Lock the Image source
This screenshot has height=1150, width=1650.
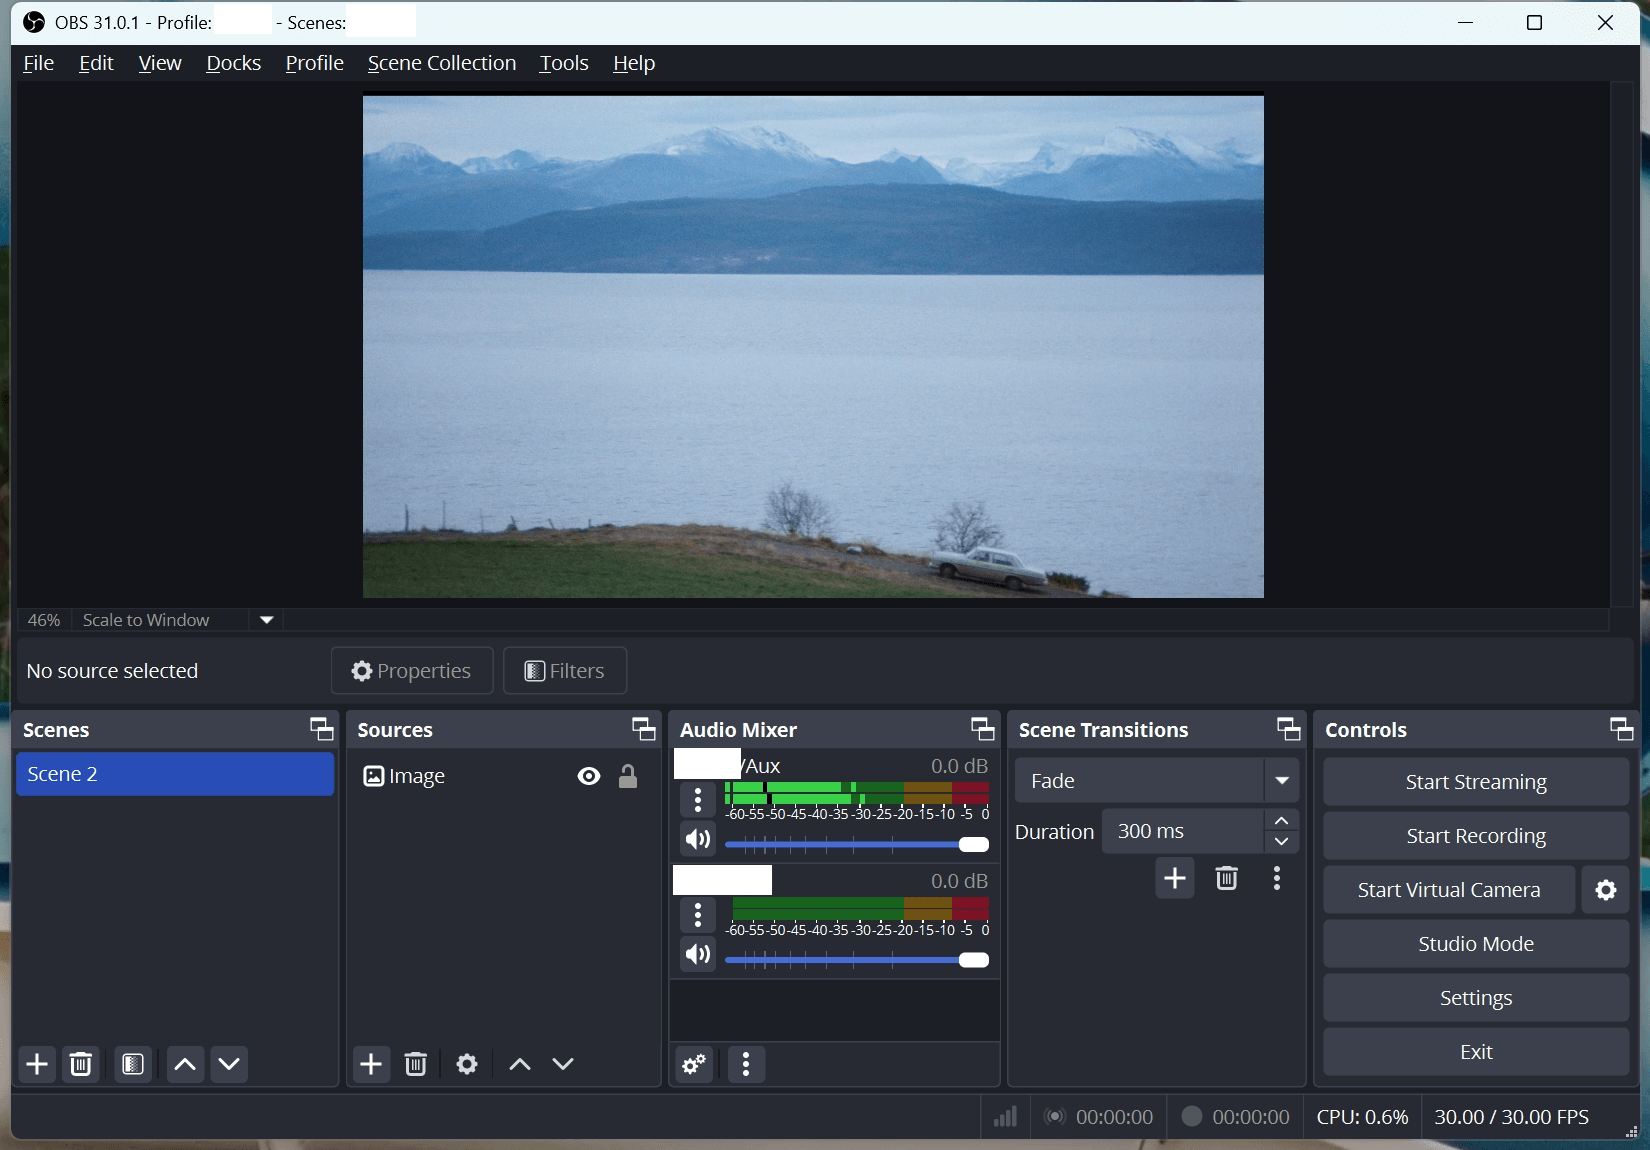(627, 776)
